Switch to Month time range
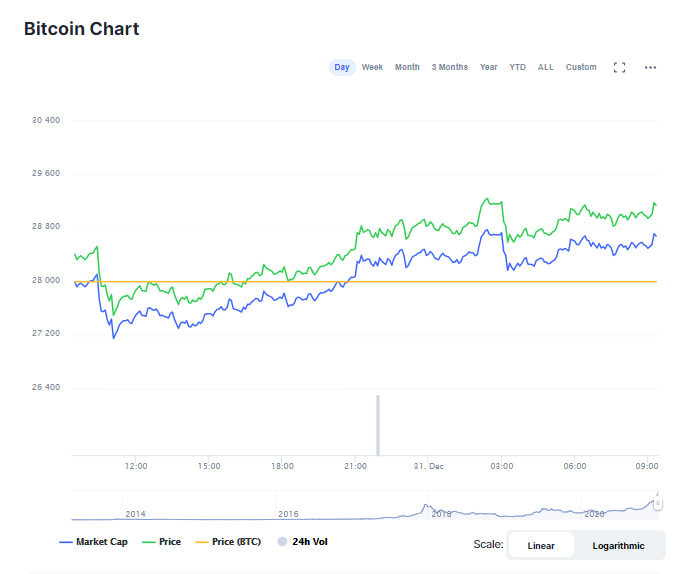685x574 pixels. (x=407, y=68)
